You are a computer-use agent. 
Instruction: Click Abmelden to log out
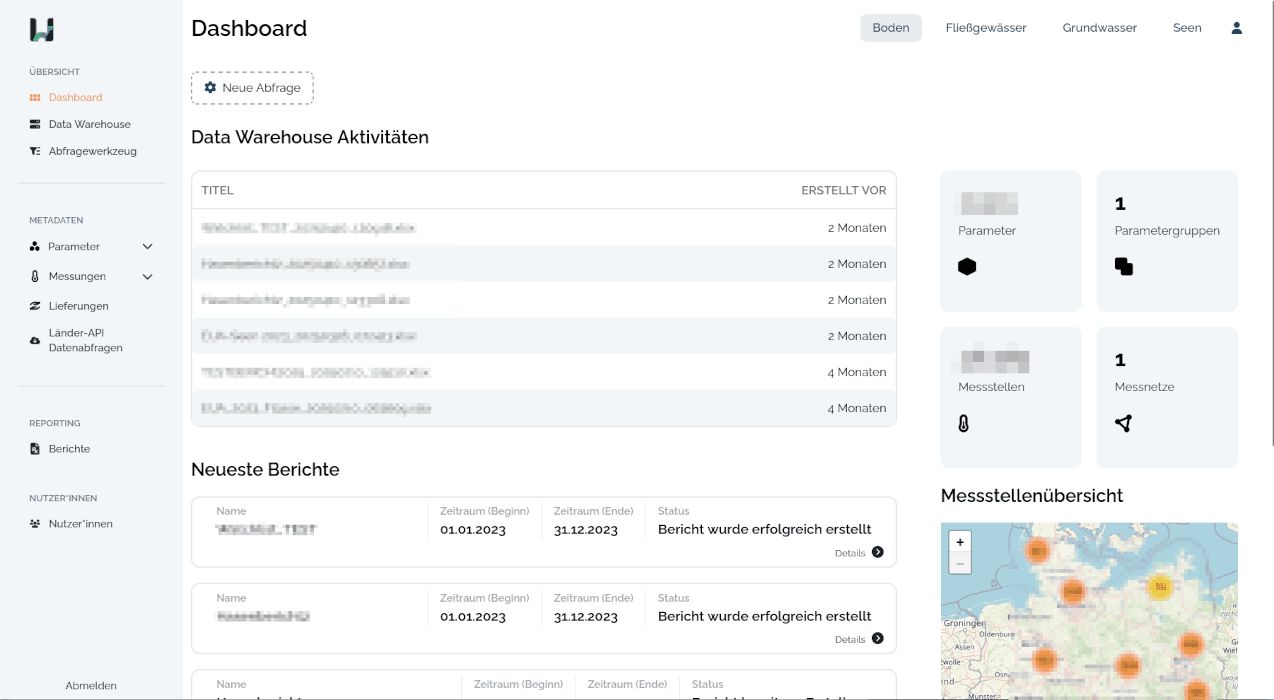[91, 686]
